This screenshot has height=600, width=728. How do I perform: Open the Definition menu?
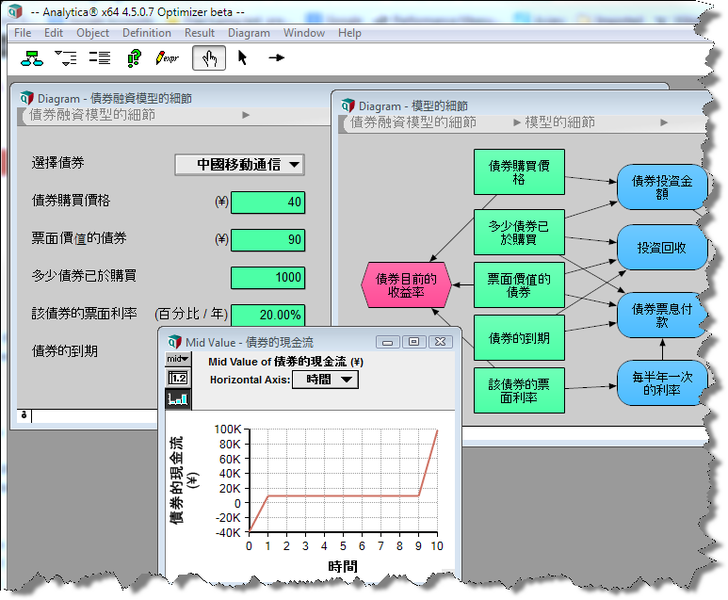147,33
